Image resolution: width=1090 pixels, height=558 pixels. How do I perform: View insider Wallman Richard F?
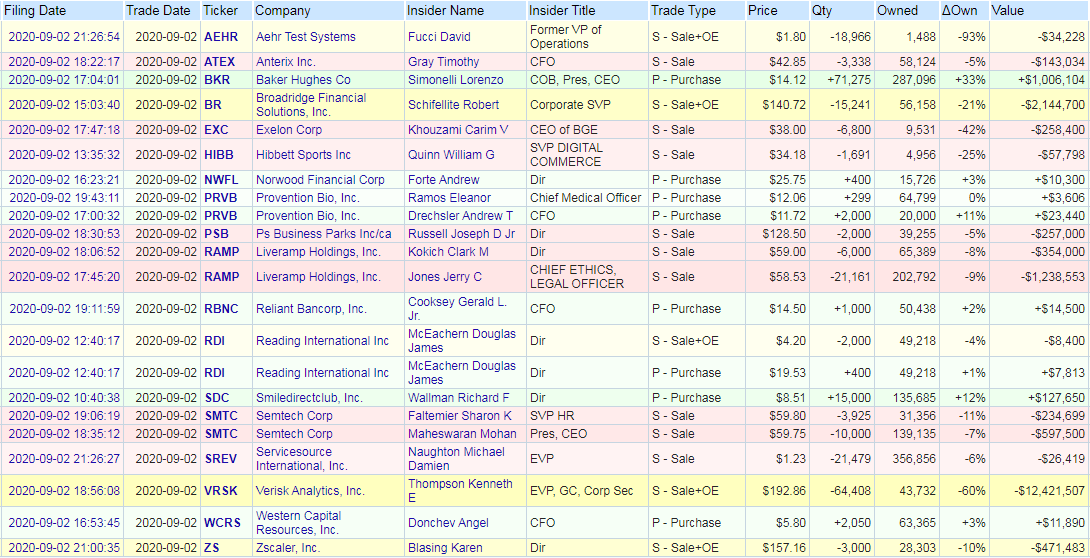point(459,398)
